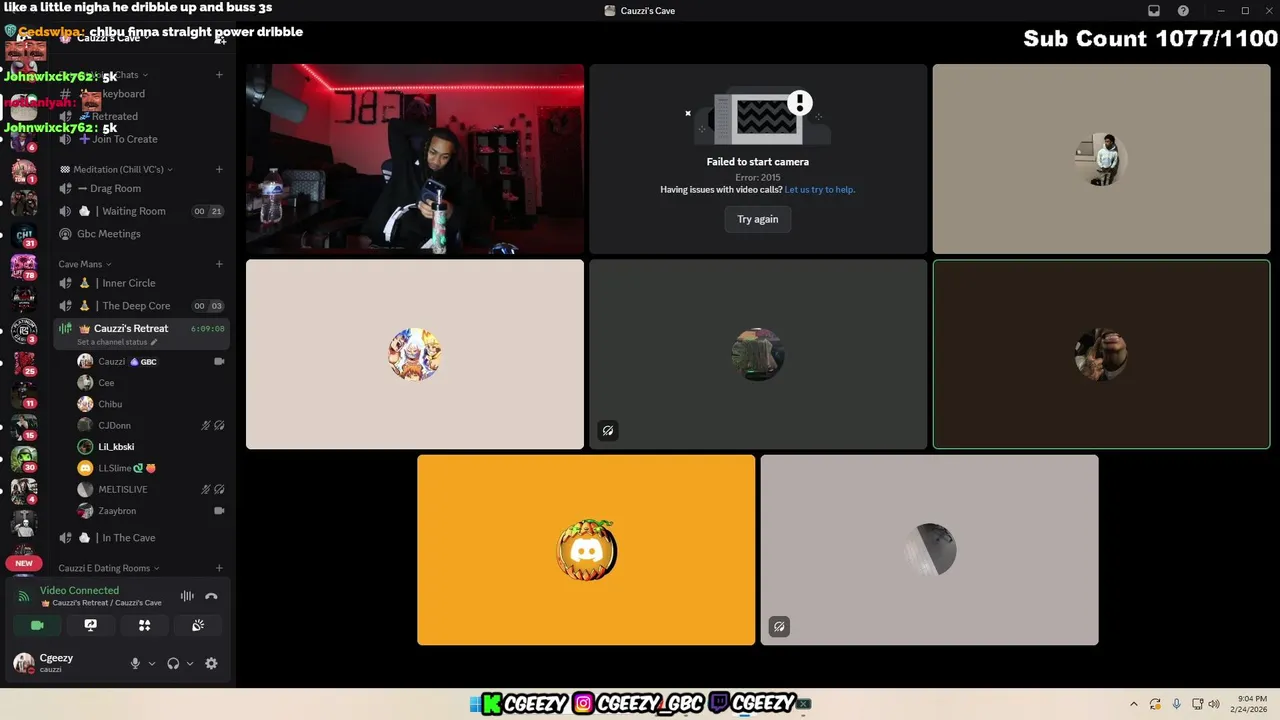Open the taskbar volume speaker icon
This screenshot has height=720, width=1280.
click(x=1214, y=704)
